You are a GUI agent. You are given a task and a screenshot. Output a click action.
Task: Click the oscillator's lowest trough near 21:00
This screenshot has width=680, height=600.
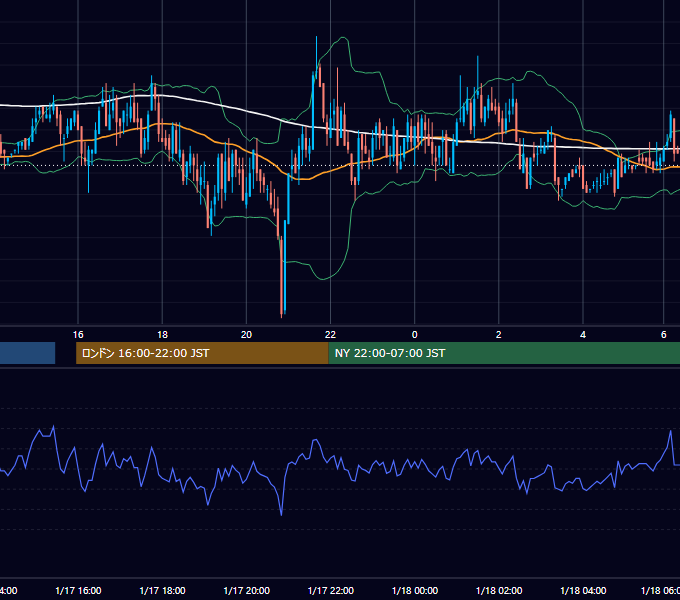pos(281,514)
